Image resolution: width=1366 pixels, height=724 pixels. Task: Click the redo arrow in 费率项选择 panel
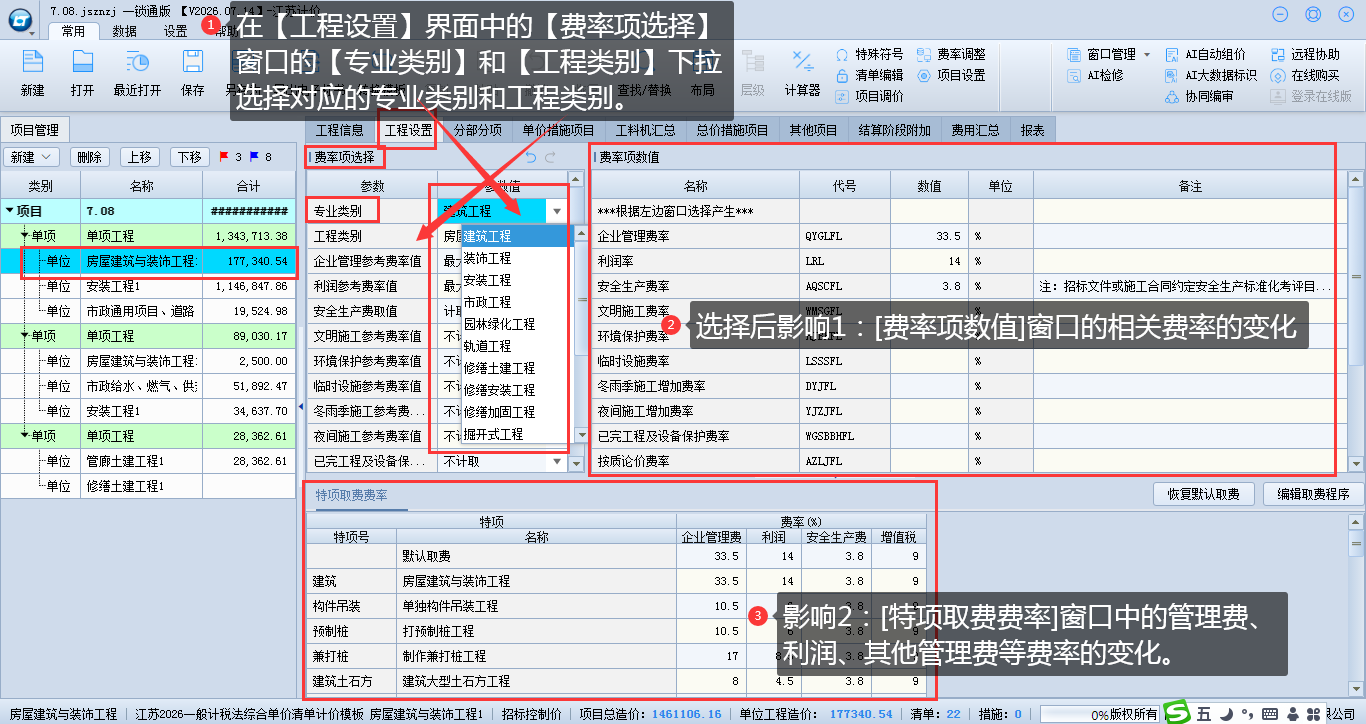[550, 157]
